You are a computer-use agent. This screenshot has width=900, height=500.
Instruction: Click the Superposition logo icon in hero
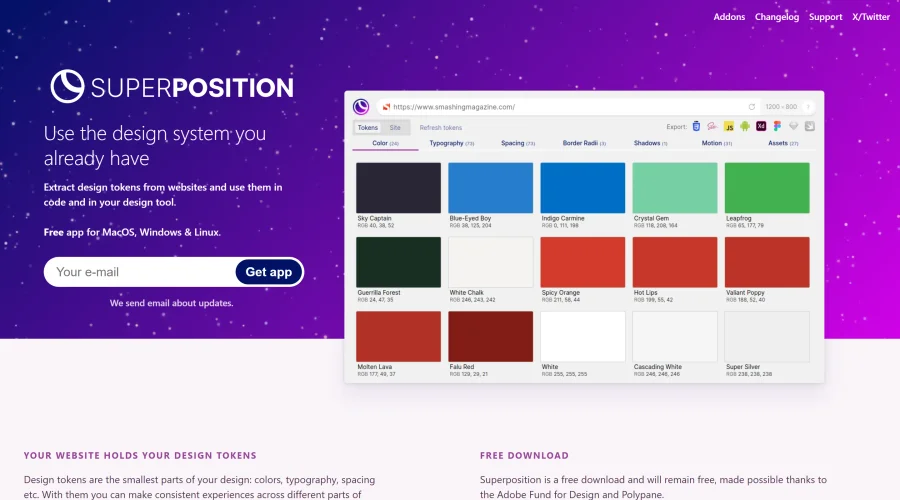(x=67, y=86)
